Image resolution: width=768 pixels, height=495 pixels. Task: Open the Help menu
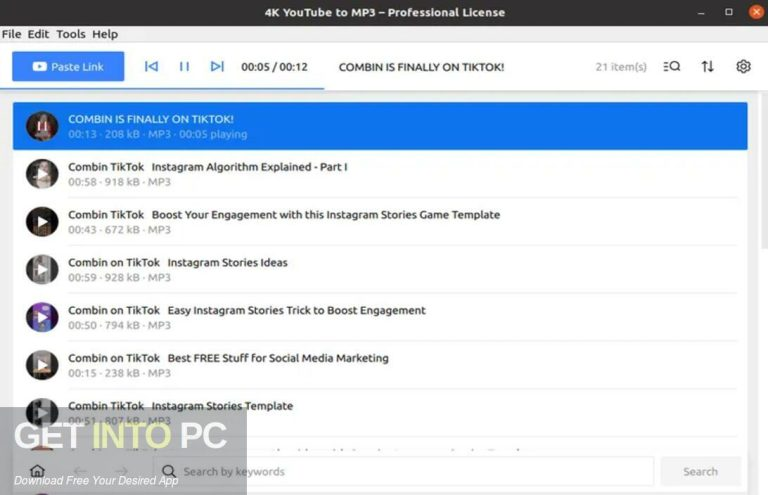(105, 34)
